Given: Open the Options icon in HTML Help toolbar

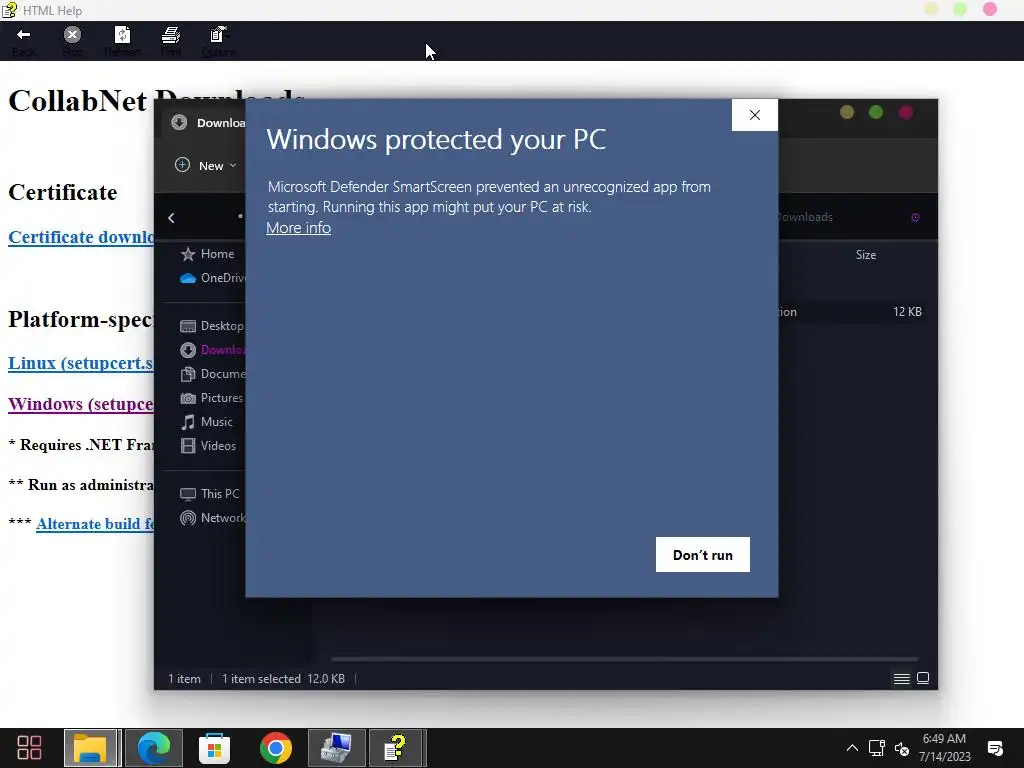Looking at the screenshot, I should (218, 35).
